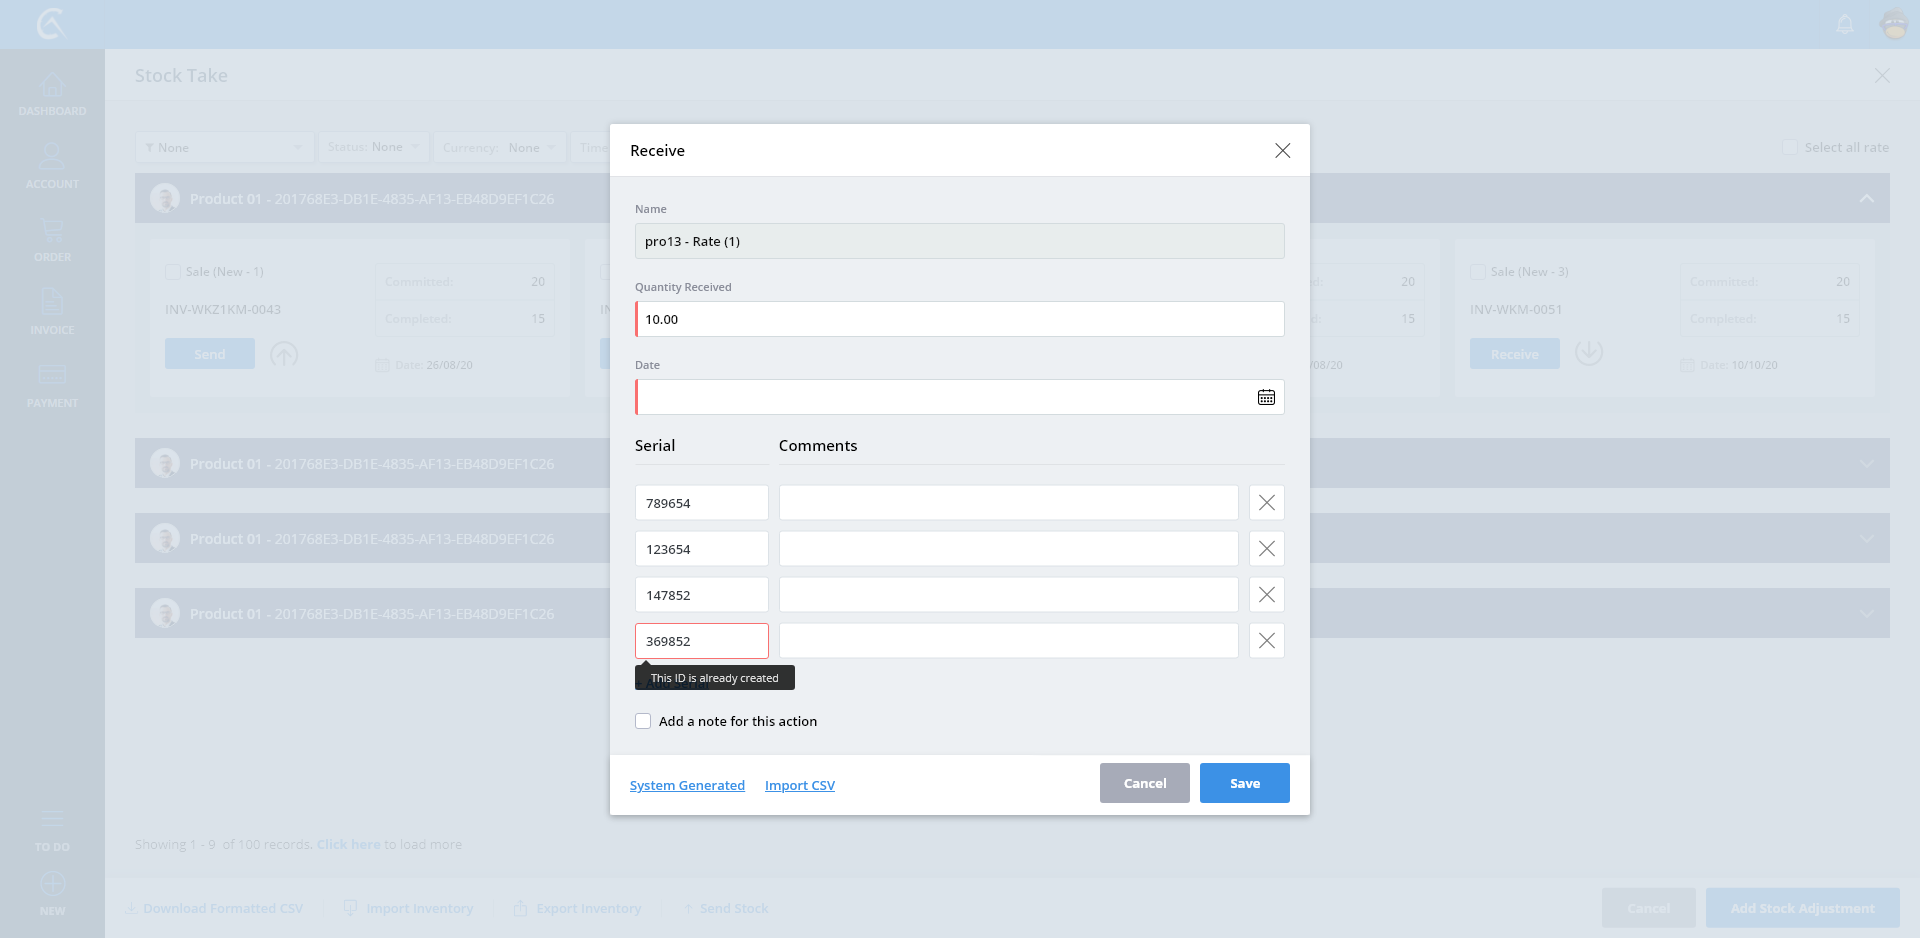Delete the serial 123654 row

click(1266, 549)
